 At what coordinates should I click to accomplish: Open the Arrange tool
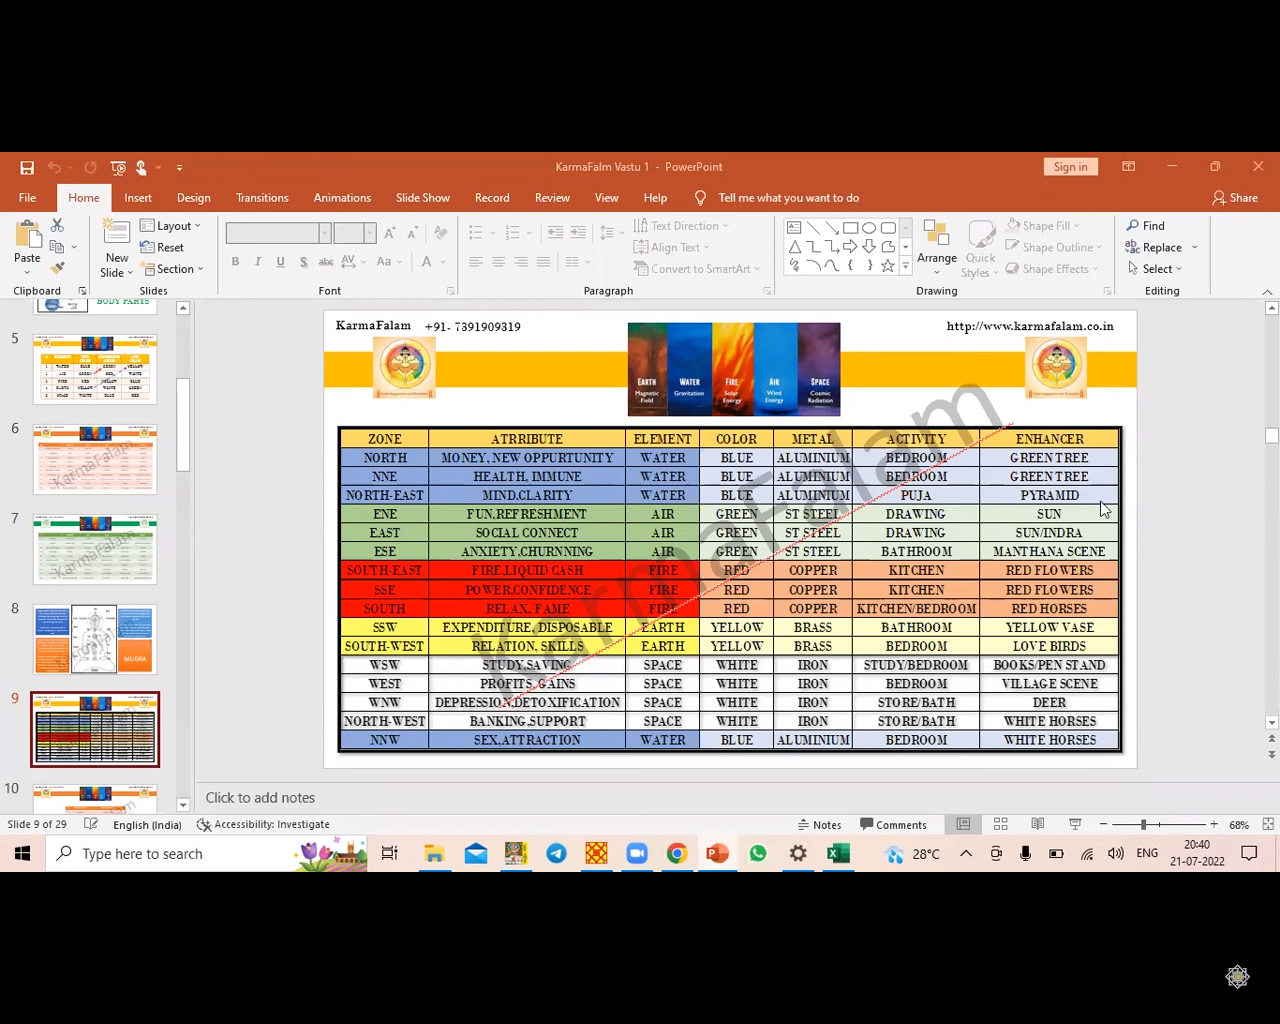click(936, 243)
